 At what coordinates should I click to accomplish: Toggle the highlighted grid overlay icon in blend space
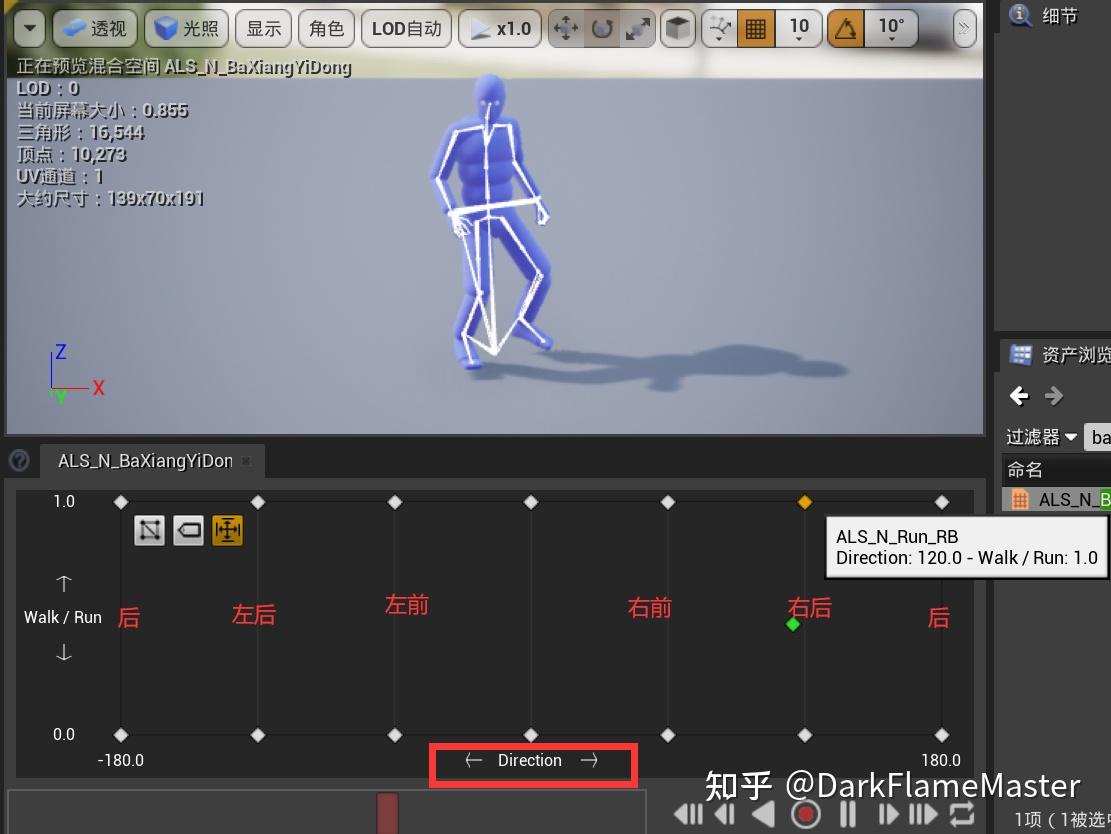[x=227, y=530]
